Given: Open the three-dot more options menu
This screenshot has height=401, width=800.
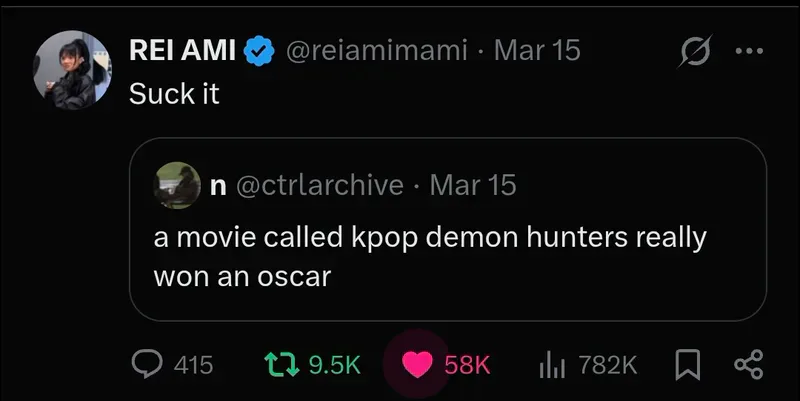Looking at the screenshot, I should click(x=748, y=52).
